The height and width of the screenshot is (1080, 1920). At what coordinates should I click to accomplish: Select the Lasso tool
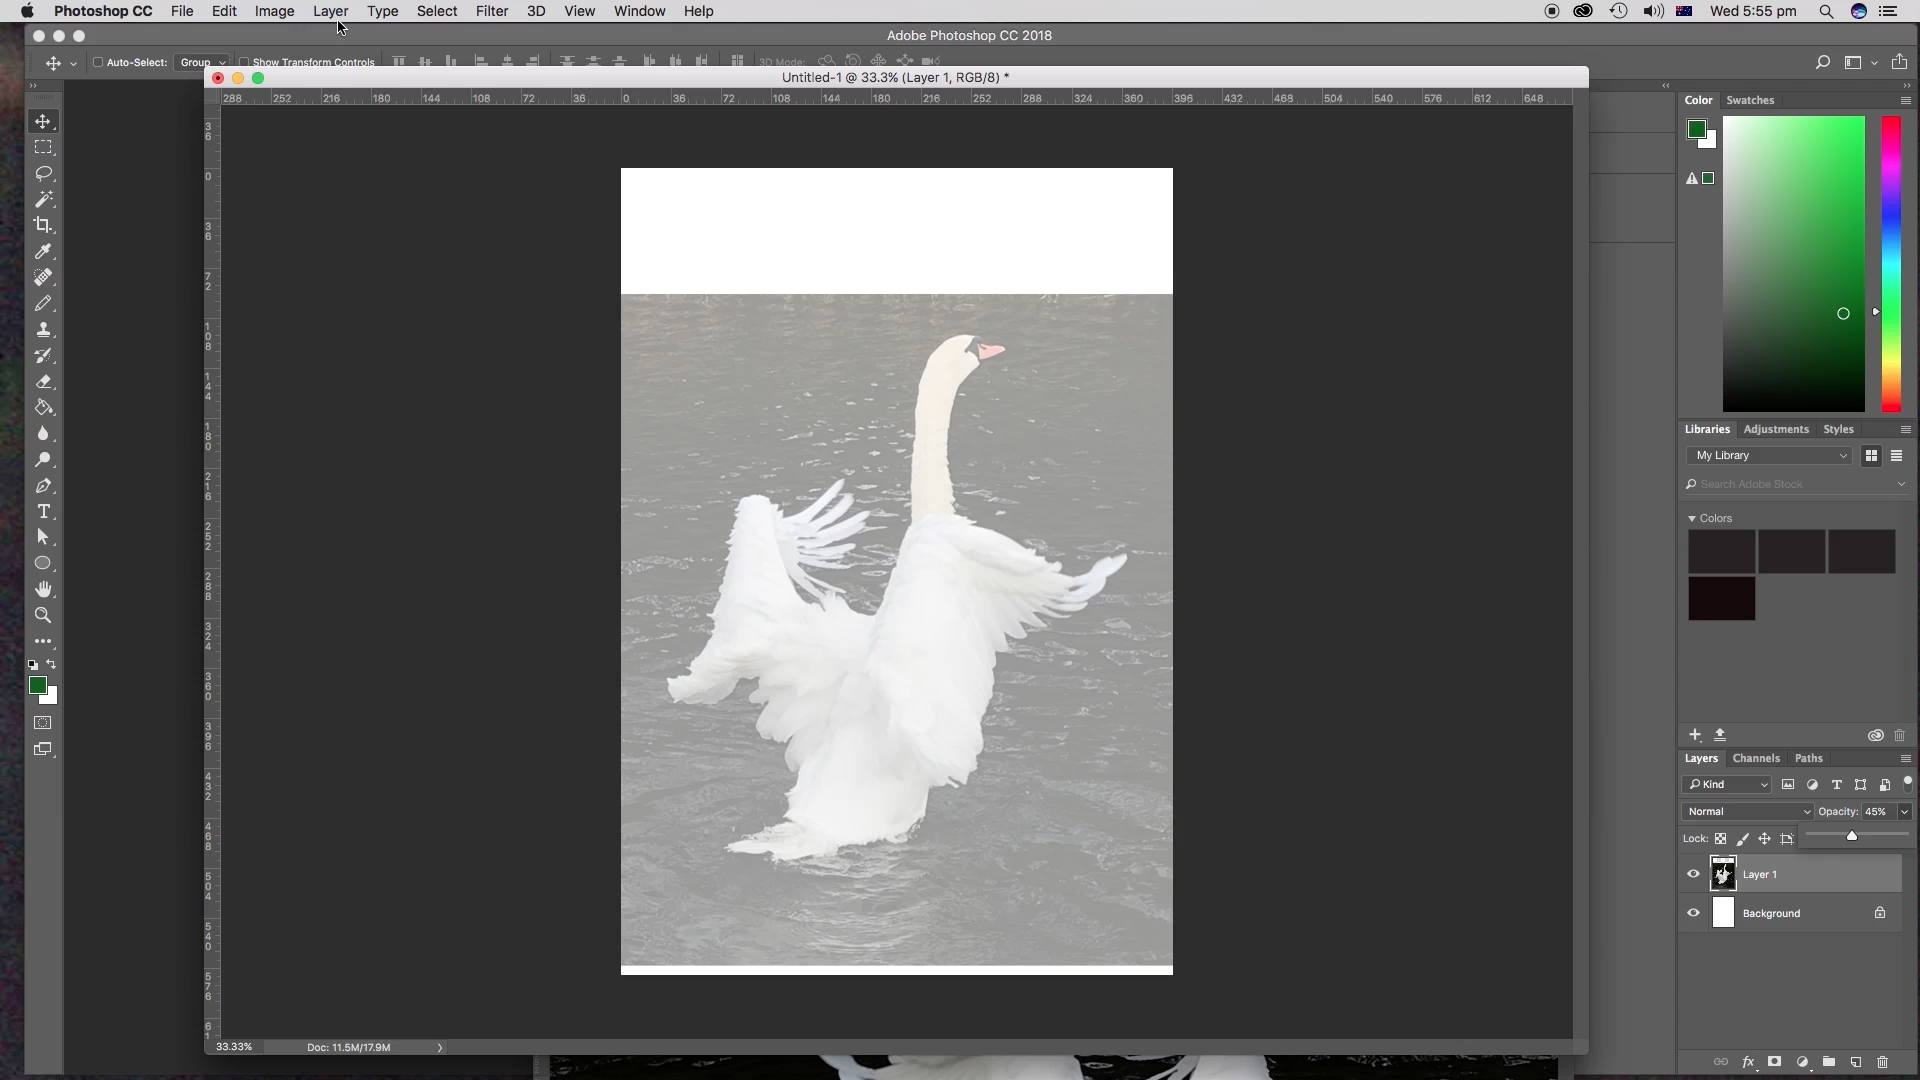point(43,173)
